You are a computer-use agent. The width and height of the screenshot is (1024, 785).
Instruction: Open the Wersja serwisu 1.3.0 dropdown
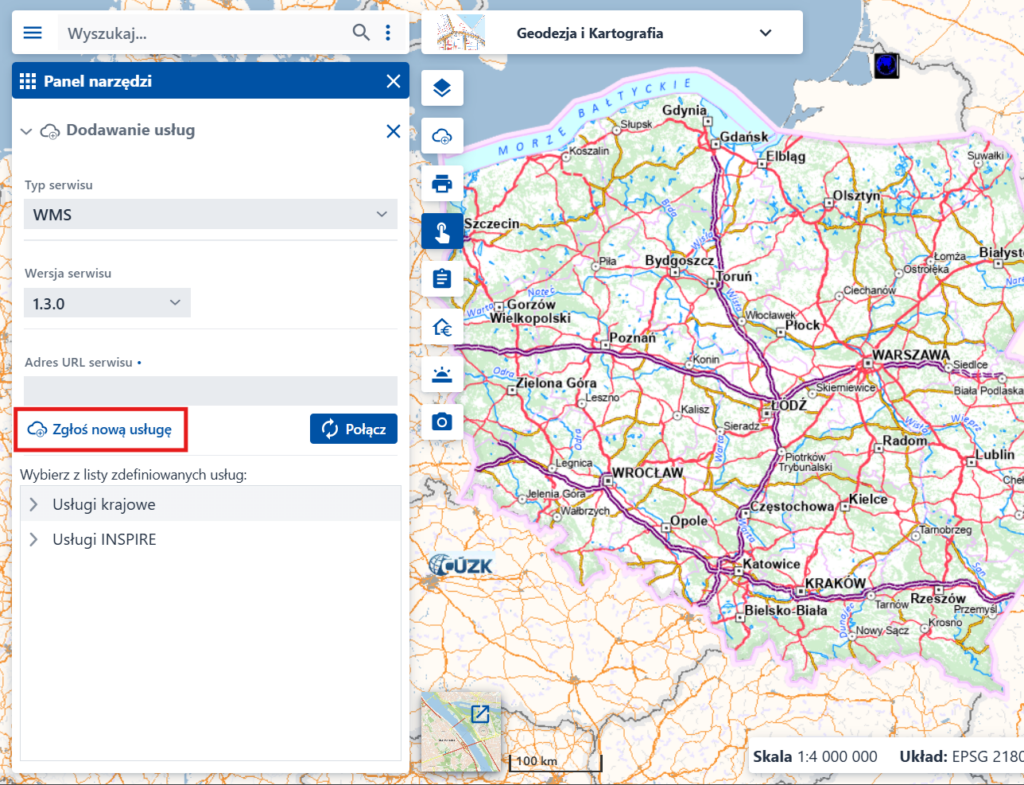(107, 303)
